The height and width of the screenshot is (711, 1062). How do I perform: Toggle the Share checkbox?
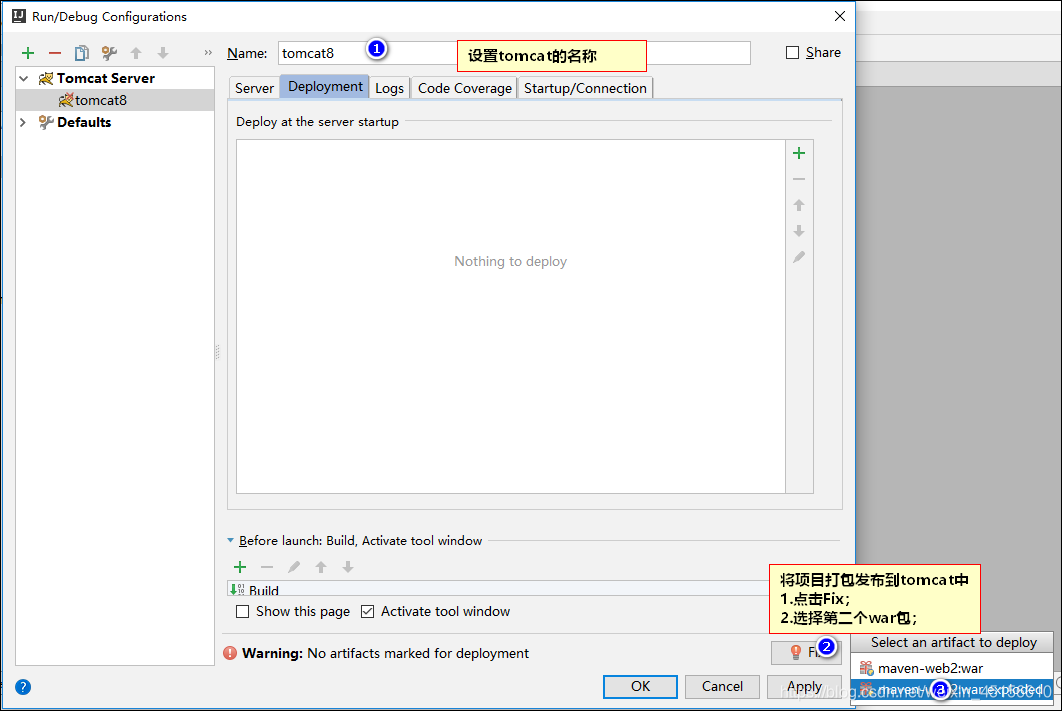(x=792, y=53)
